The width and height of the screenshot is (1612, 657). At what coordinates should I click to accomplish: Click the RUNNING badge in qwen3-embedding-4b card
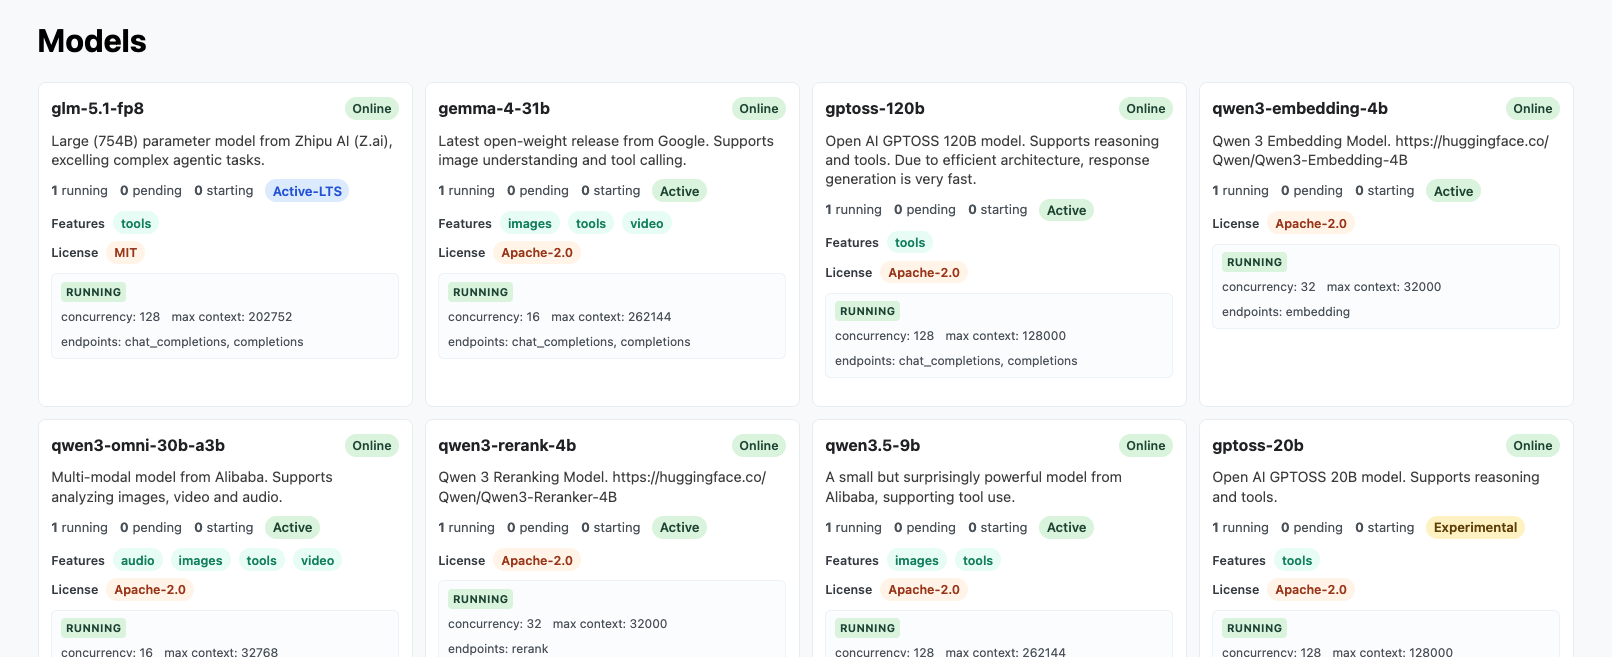coord(1254,262)
